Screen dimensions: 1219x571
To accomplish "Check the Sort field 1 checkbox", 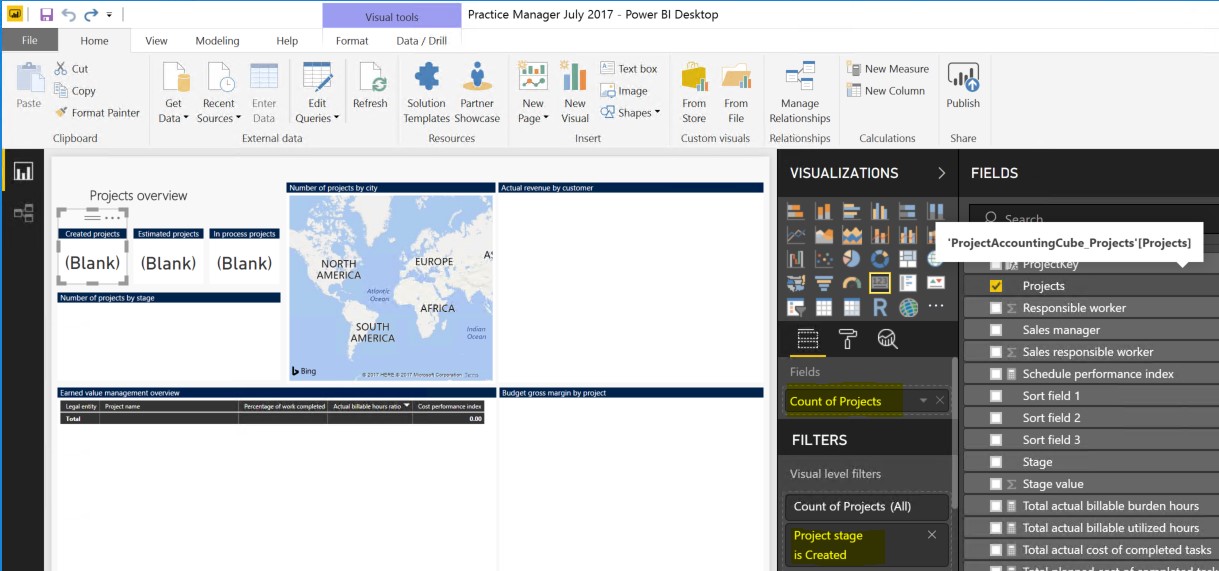I will click(x=996, y=396).
